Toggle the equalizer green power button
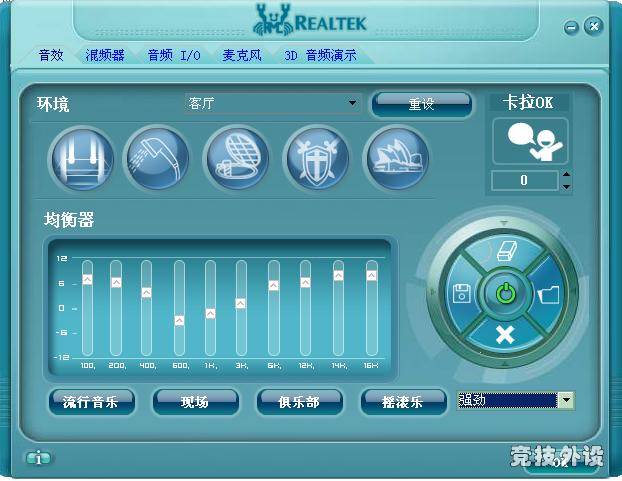 tap(505, 294)
